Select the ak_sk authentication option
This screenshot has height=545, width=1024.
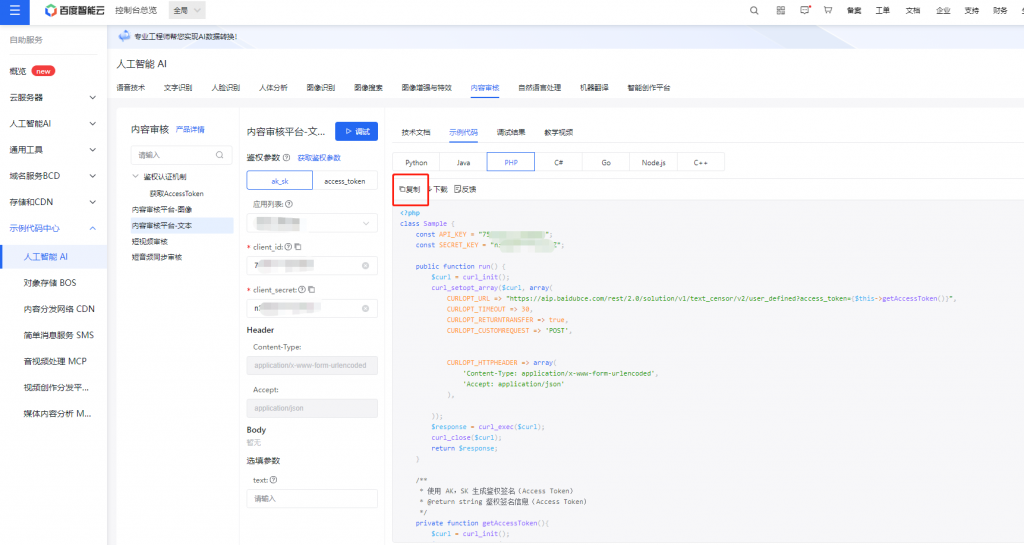279,181
